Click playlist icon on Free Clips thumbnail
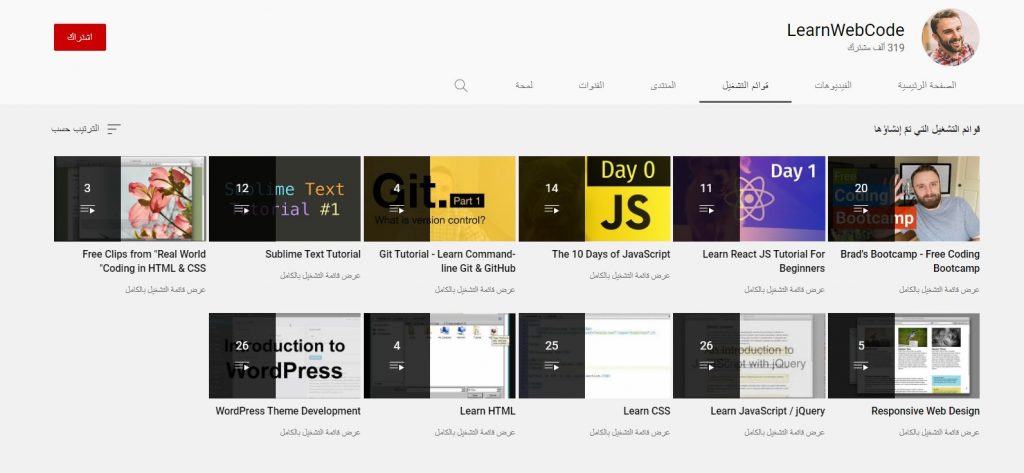 [x=88, y=210]
